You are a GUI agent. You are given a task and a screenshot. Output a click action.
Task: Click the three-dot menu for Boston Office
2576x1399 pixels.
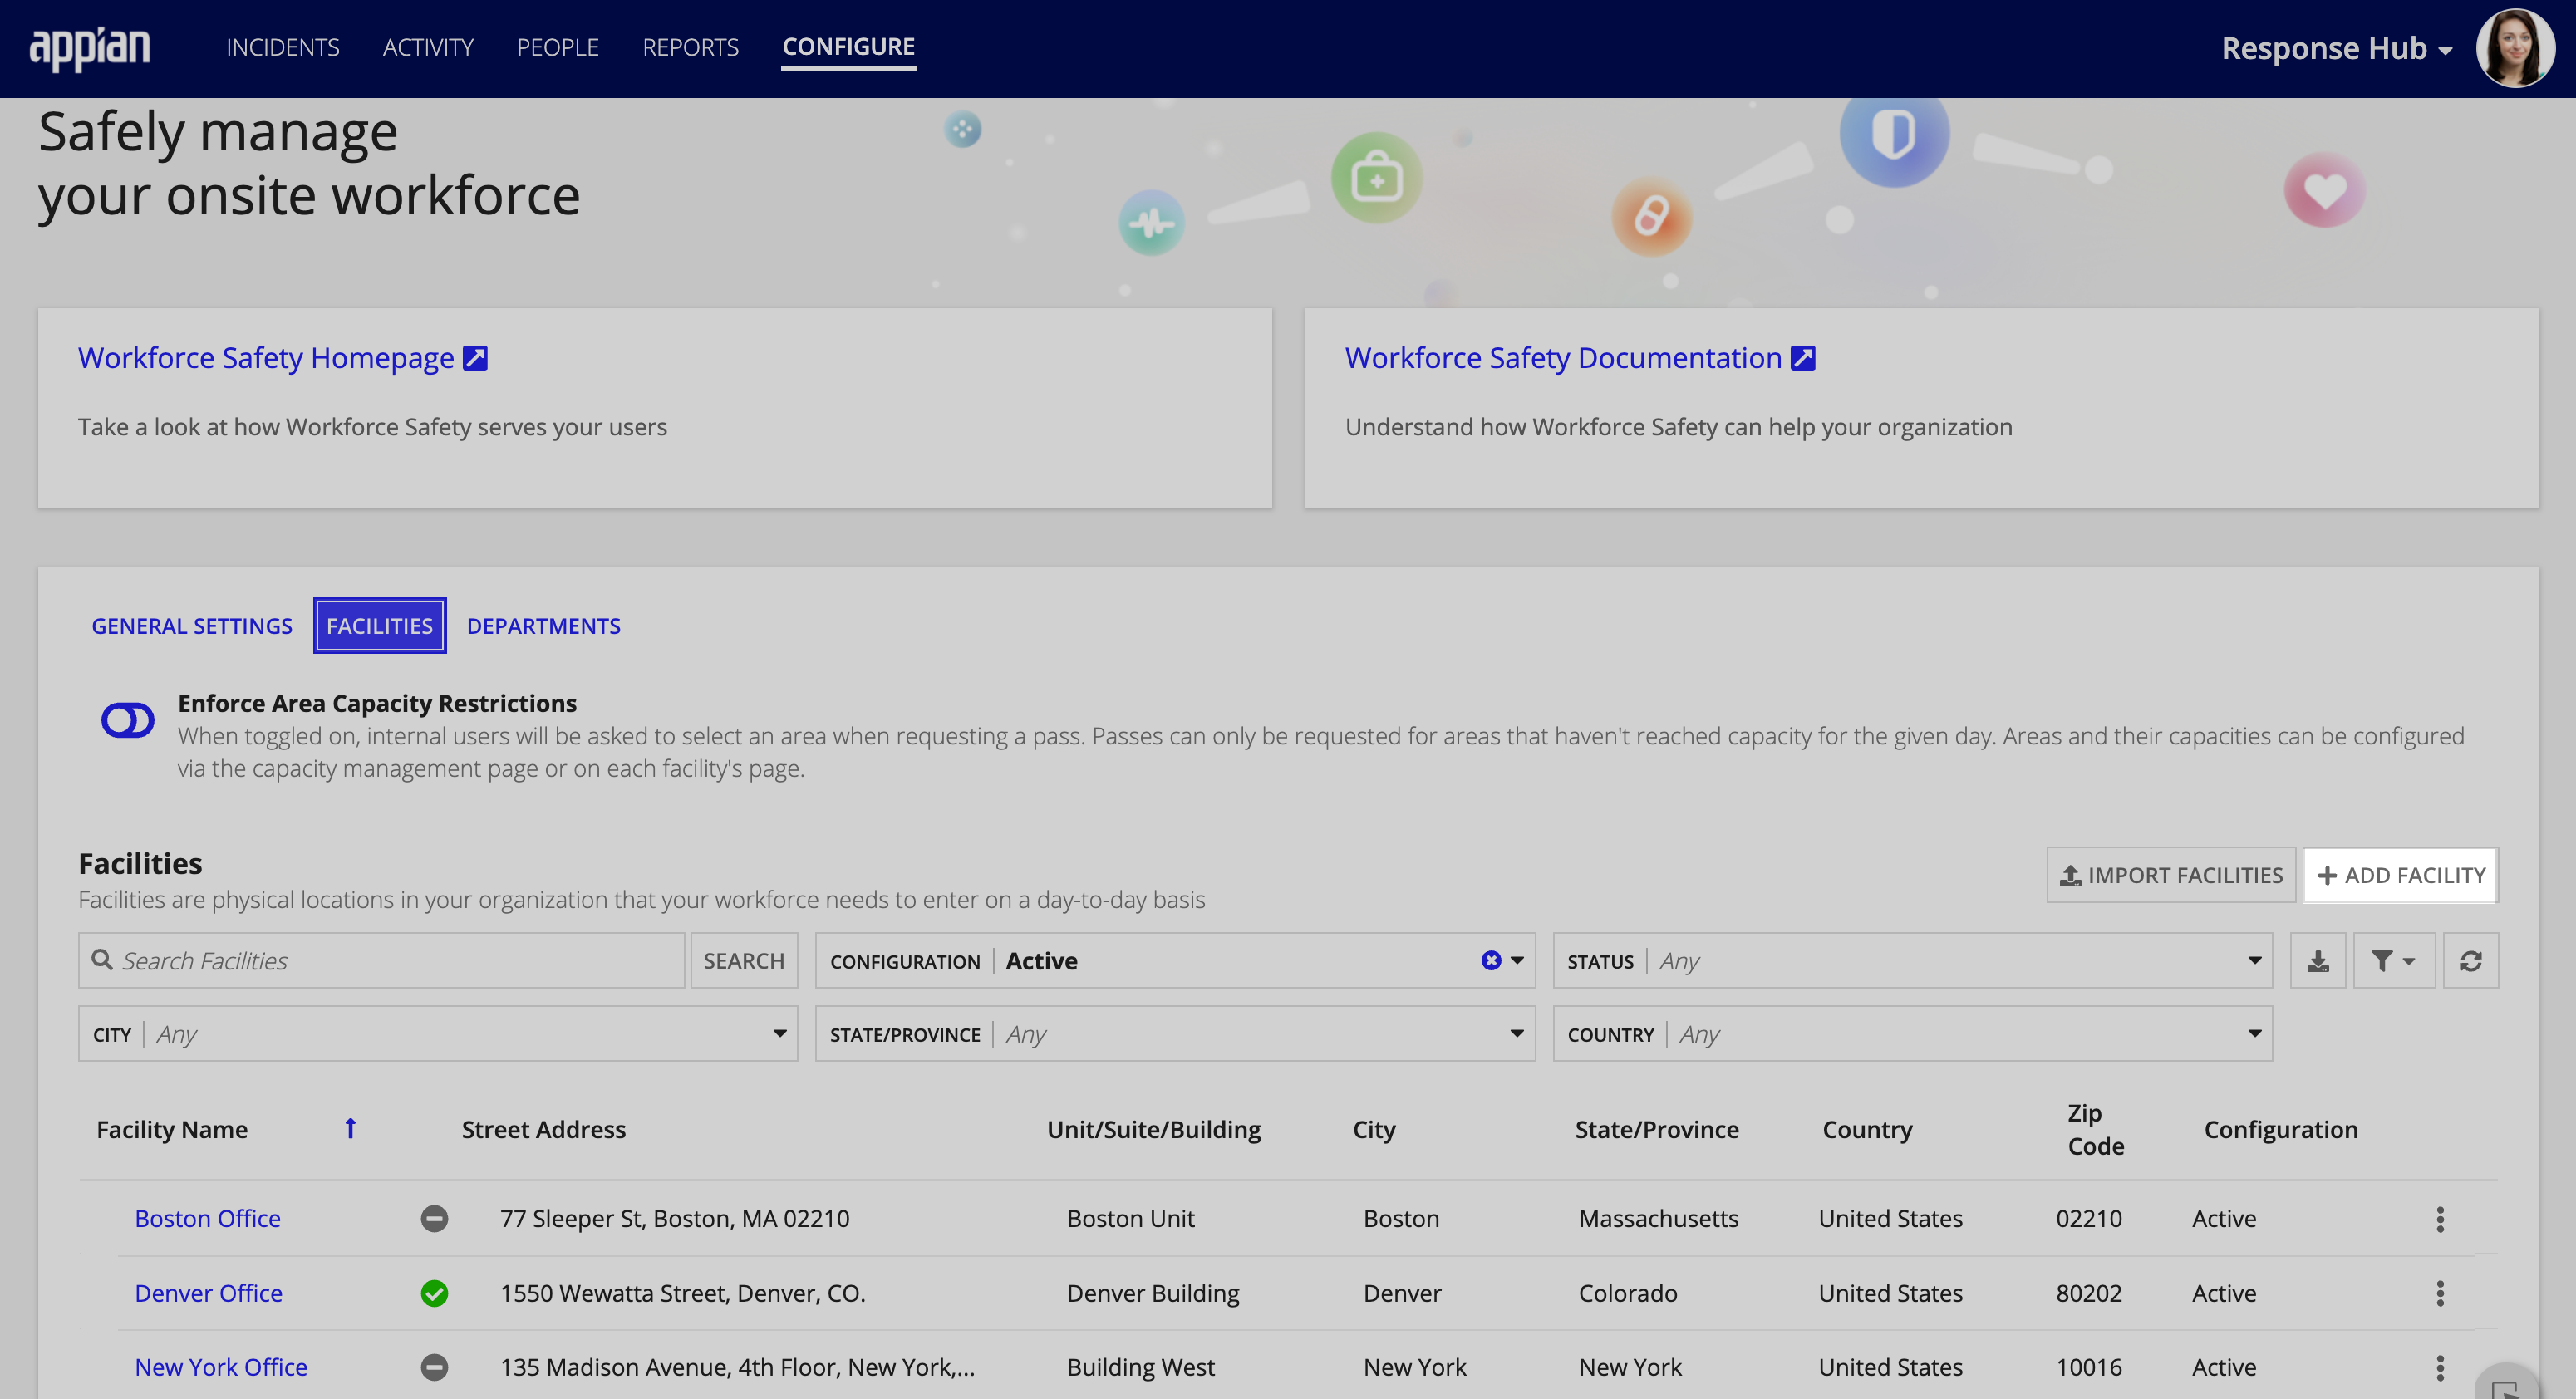(2441, 1220)
